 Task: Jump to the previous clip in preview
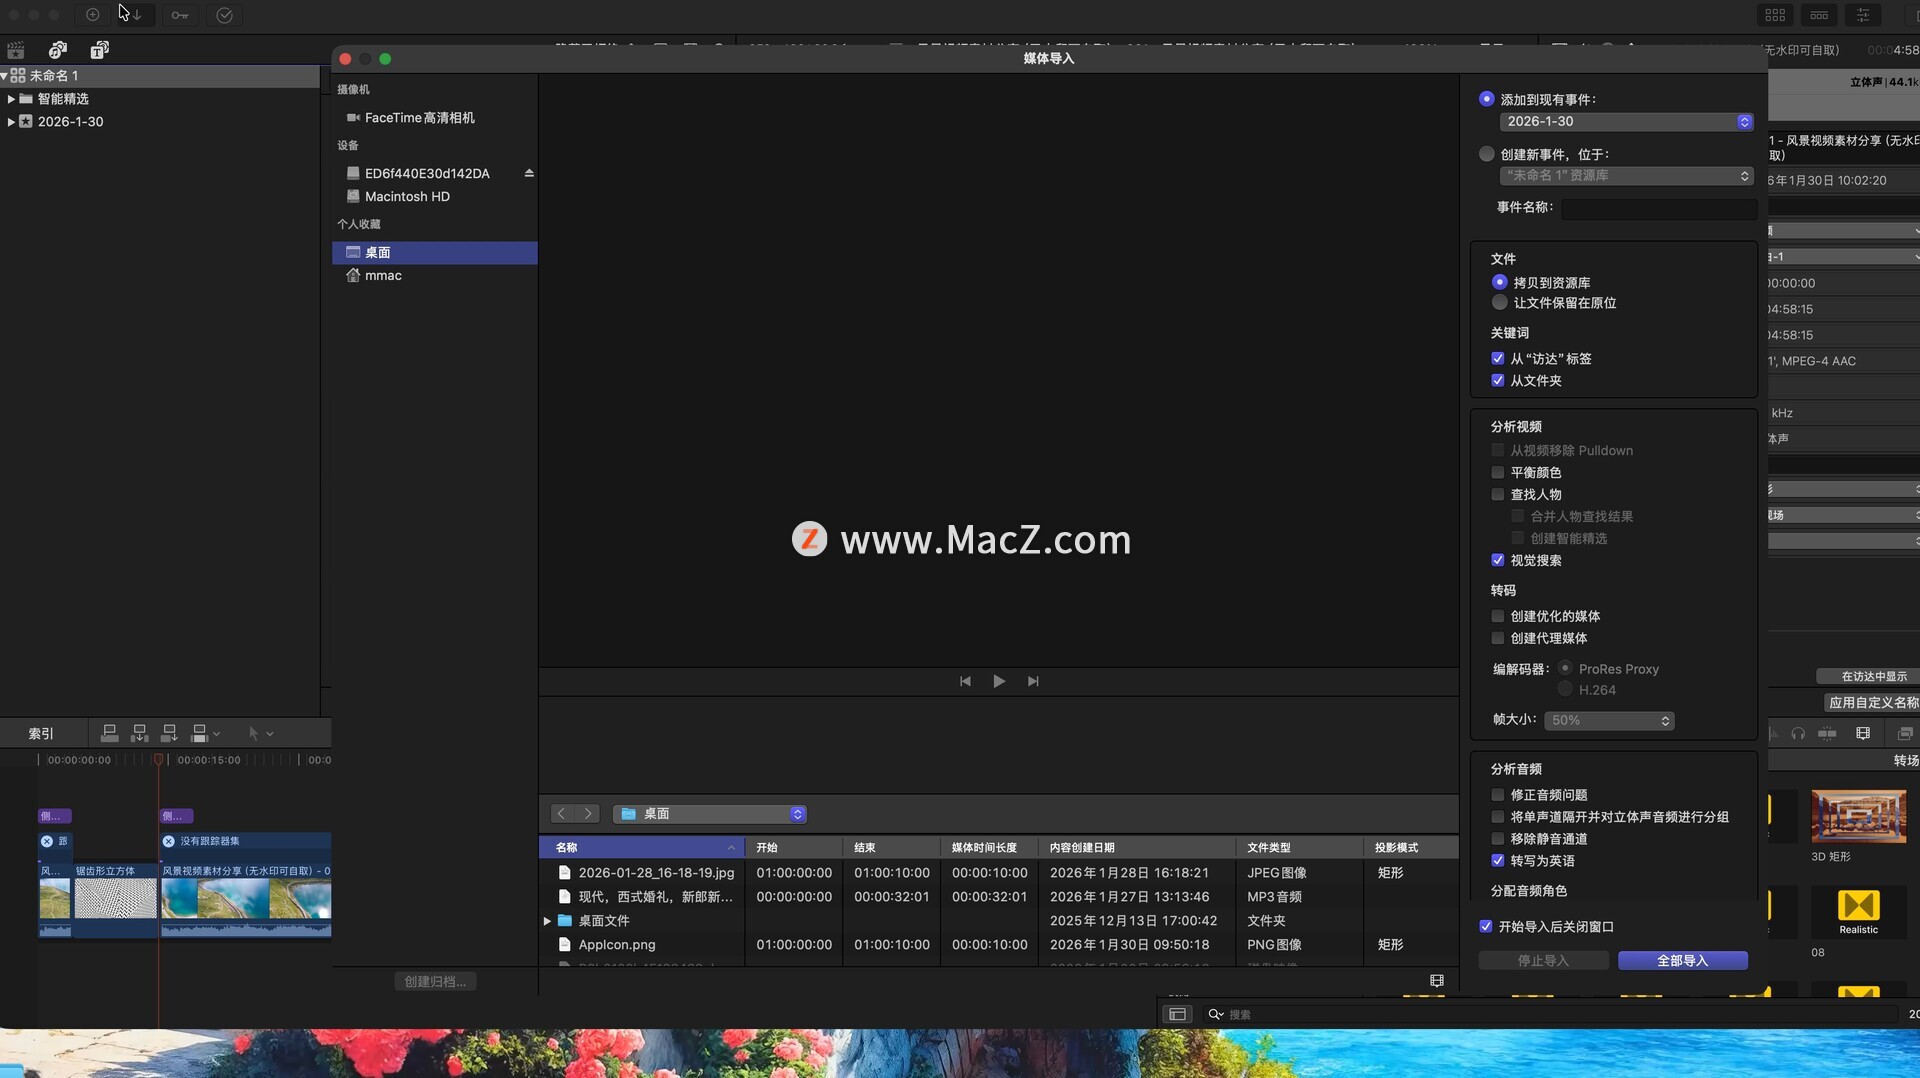tap(965, 681)
